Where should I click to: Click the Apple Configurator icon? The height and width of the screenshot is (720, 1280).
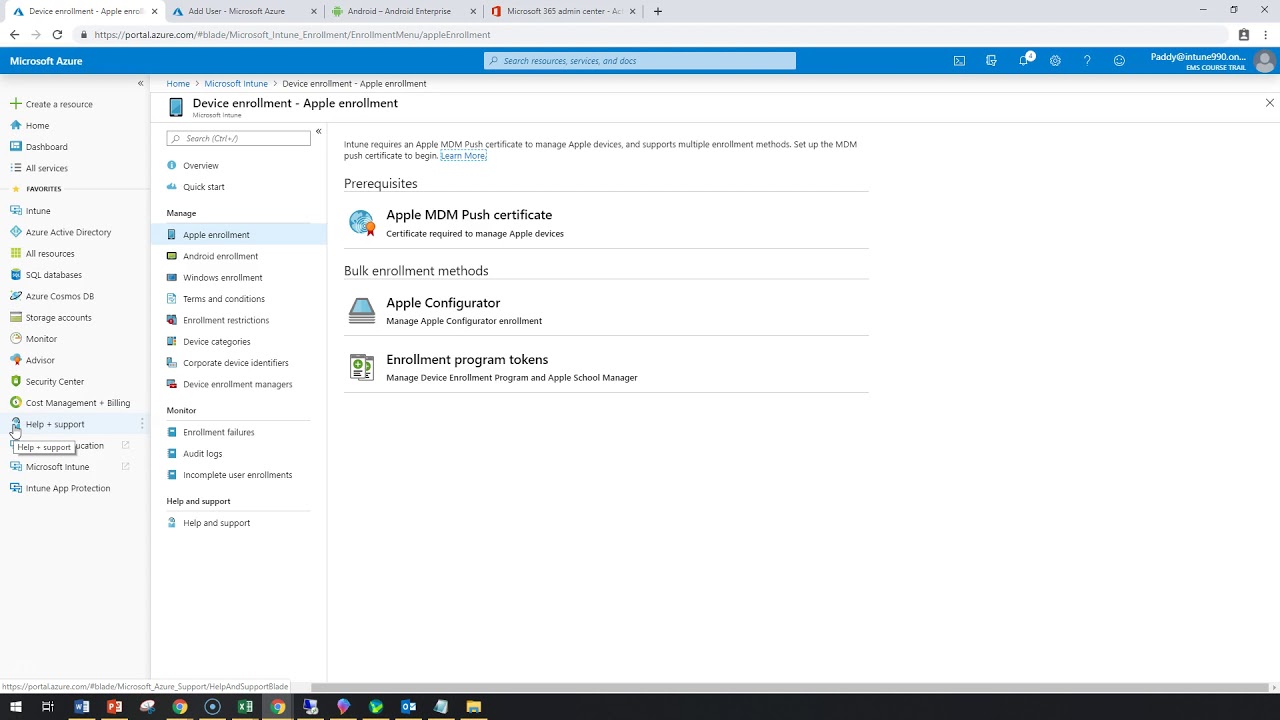(361, 311)
